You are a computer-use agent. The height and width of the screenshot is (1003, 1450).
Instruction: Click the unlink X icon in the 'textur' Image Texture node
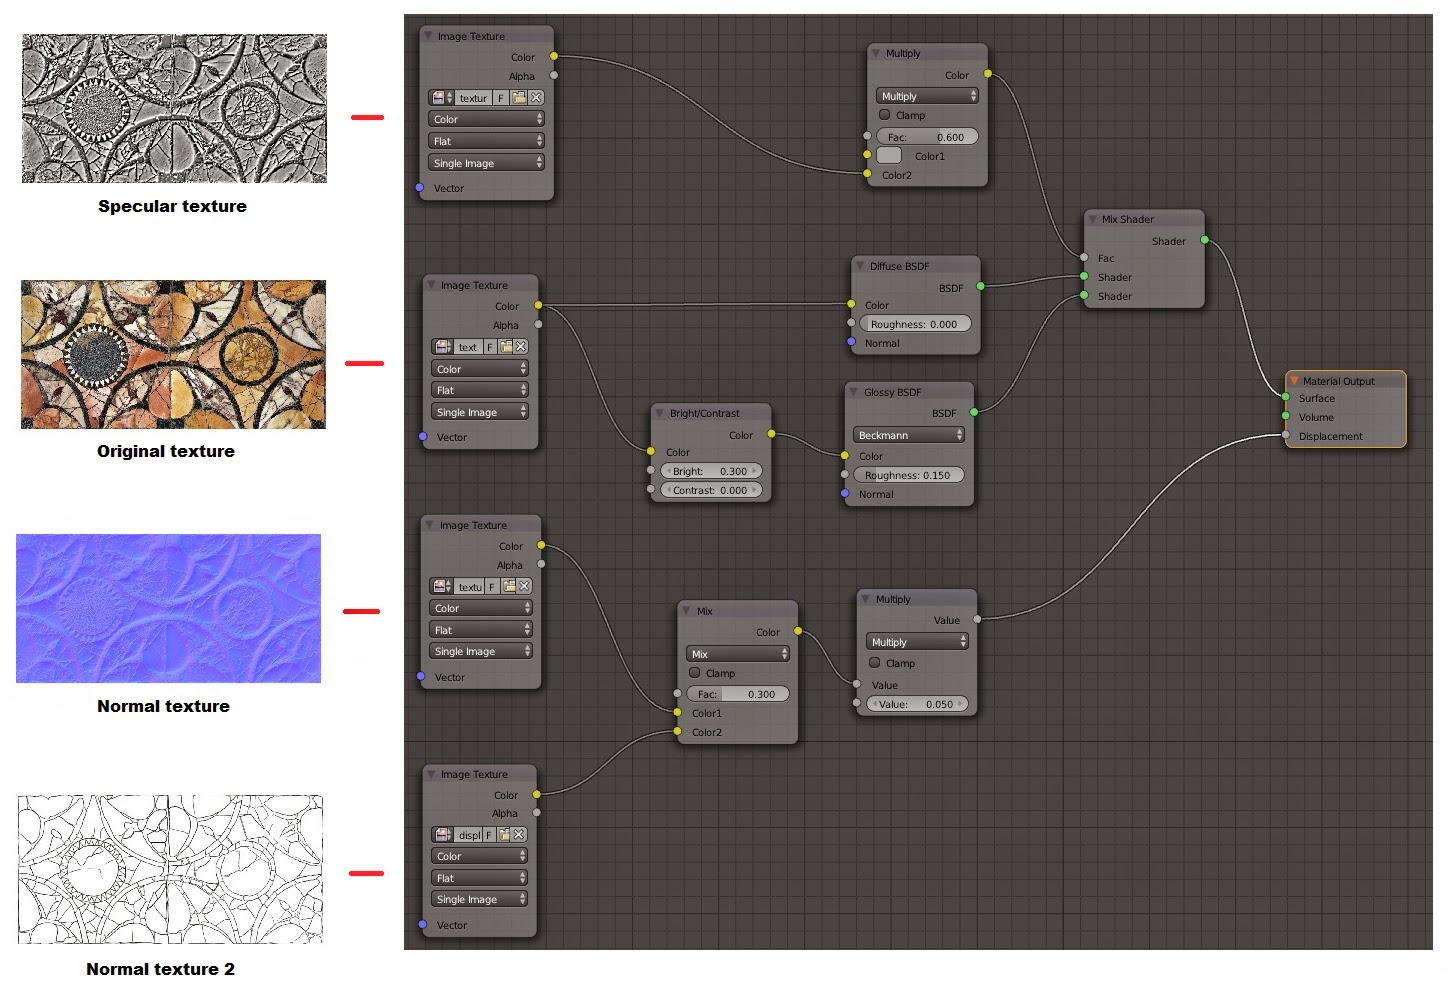537,98
